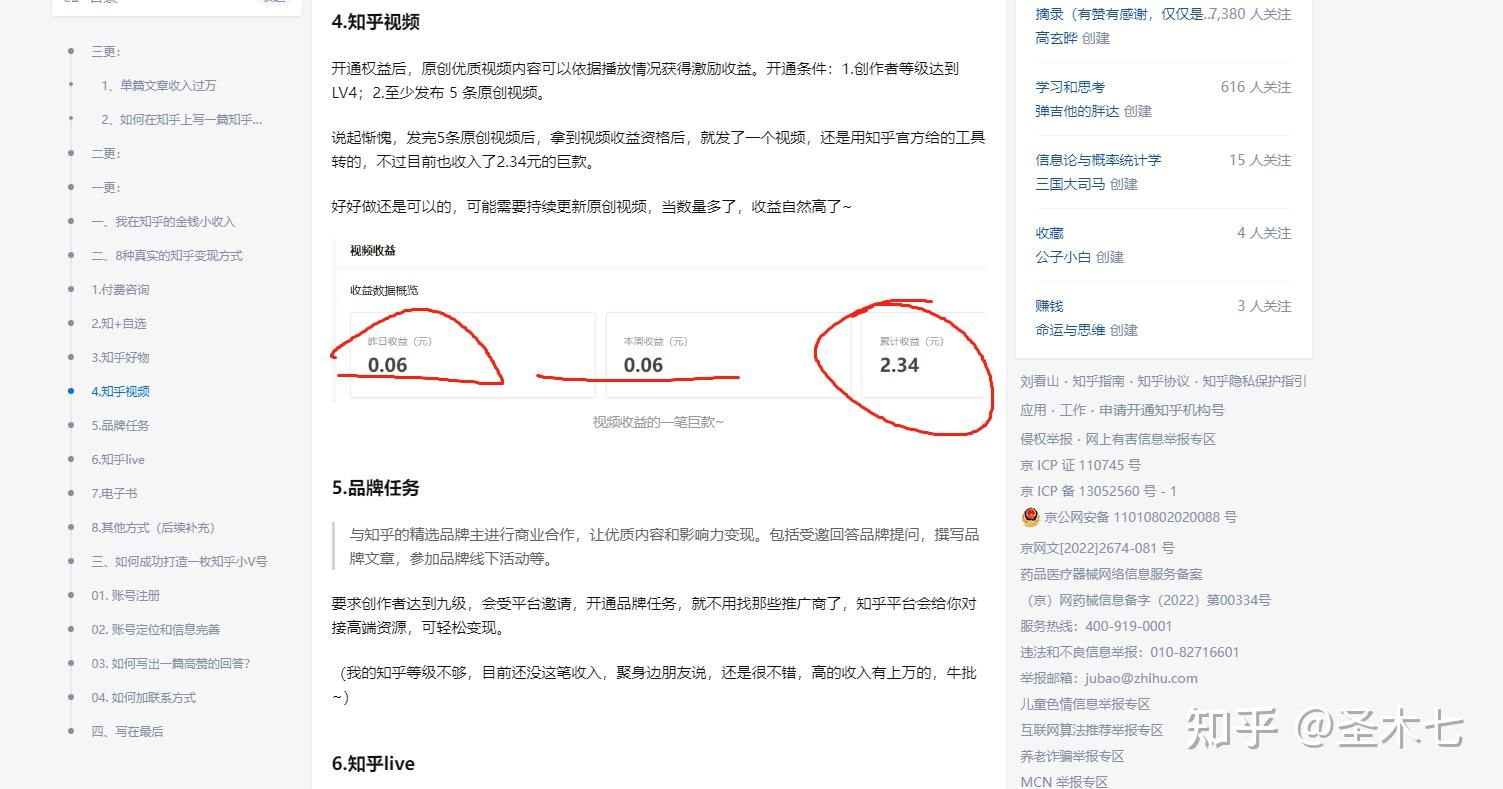Click the 4.知乎视频 article heading
The width and height of the screenshot is (1503, 789).
pos(376,21)
